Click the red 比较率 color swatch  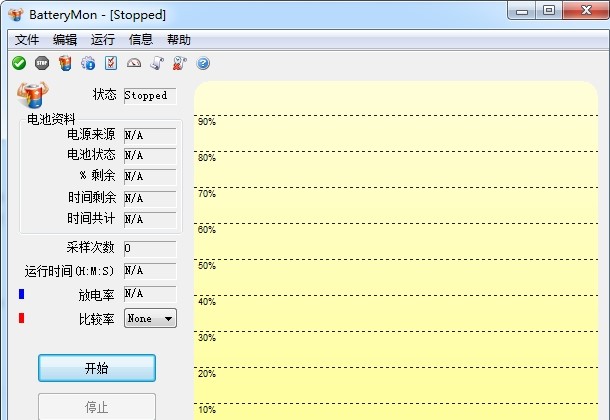point(21,318)
